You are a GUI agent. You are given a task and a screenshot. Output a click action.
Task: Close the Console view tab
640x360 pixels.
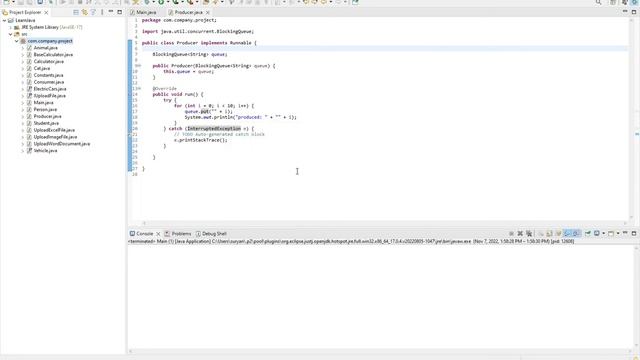click(x=158, y=234)
